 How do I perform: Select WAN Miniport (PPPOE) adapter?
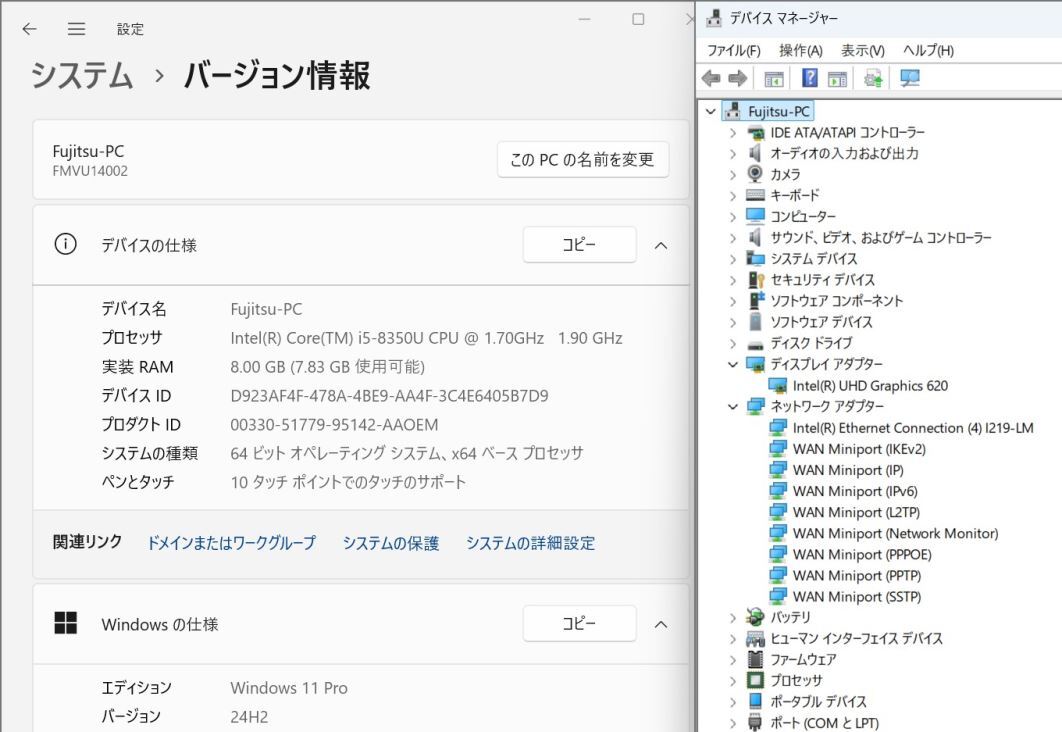click(x=862, y=554)
